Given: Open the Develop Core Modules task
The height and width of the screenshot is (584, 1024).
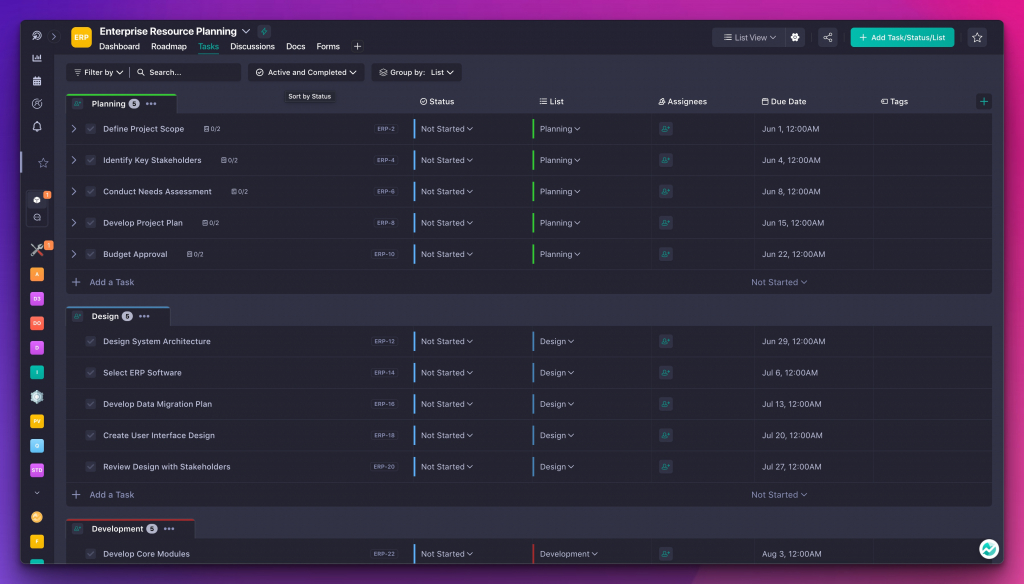Looking at the screenshot, I should pos(146,553).
